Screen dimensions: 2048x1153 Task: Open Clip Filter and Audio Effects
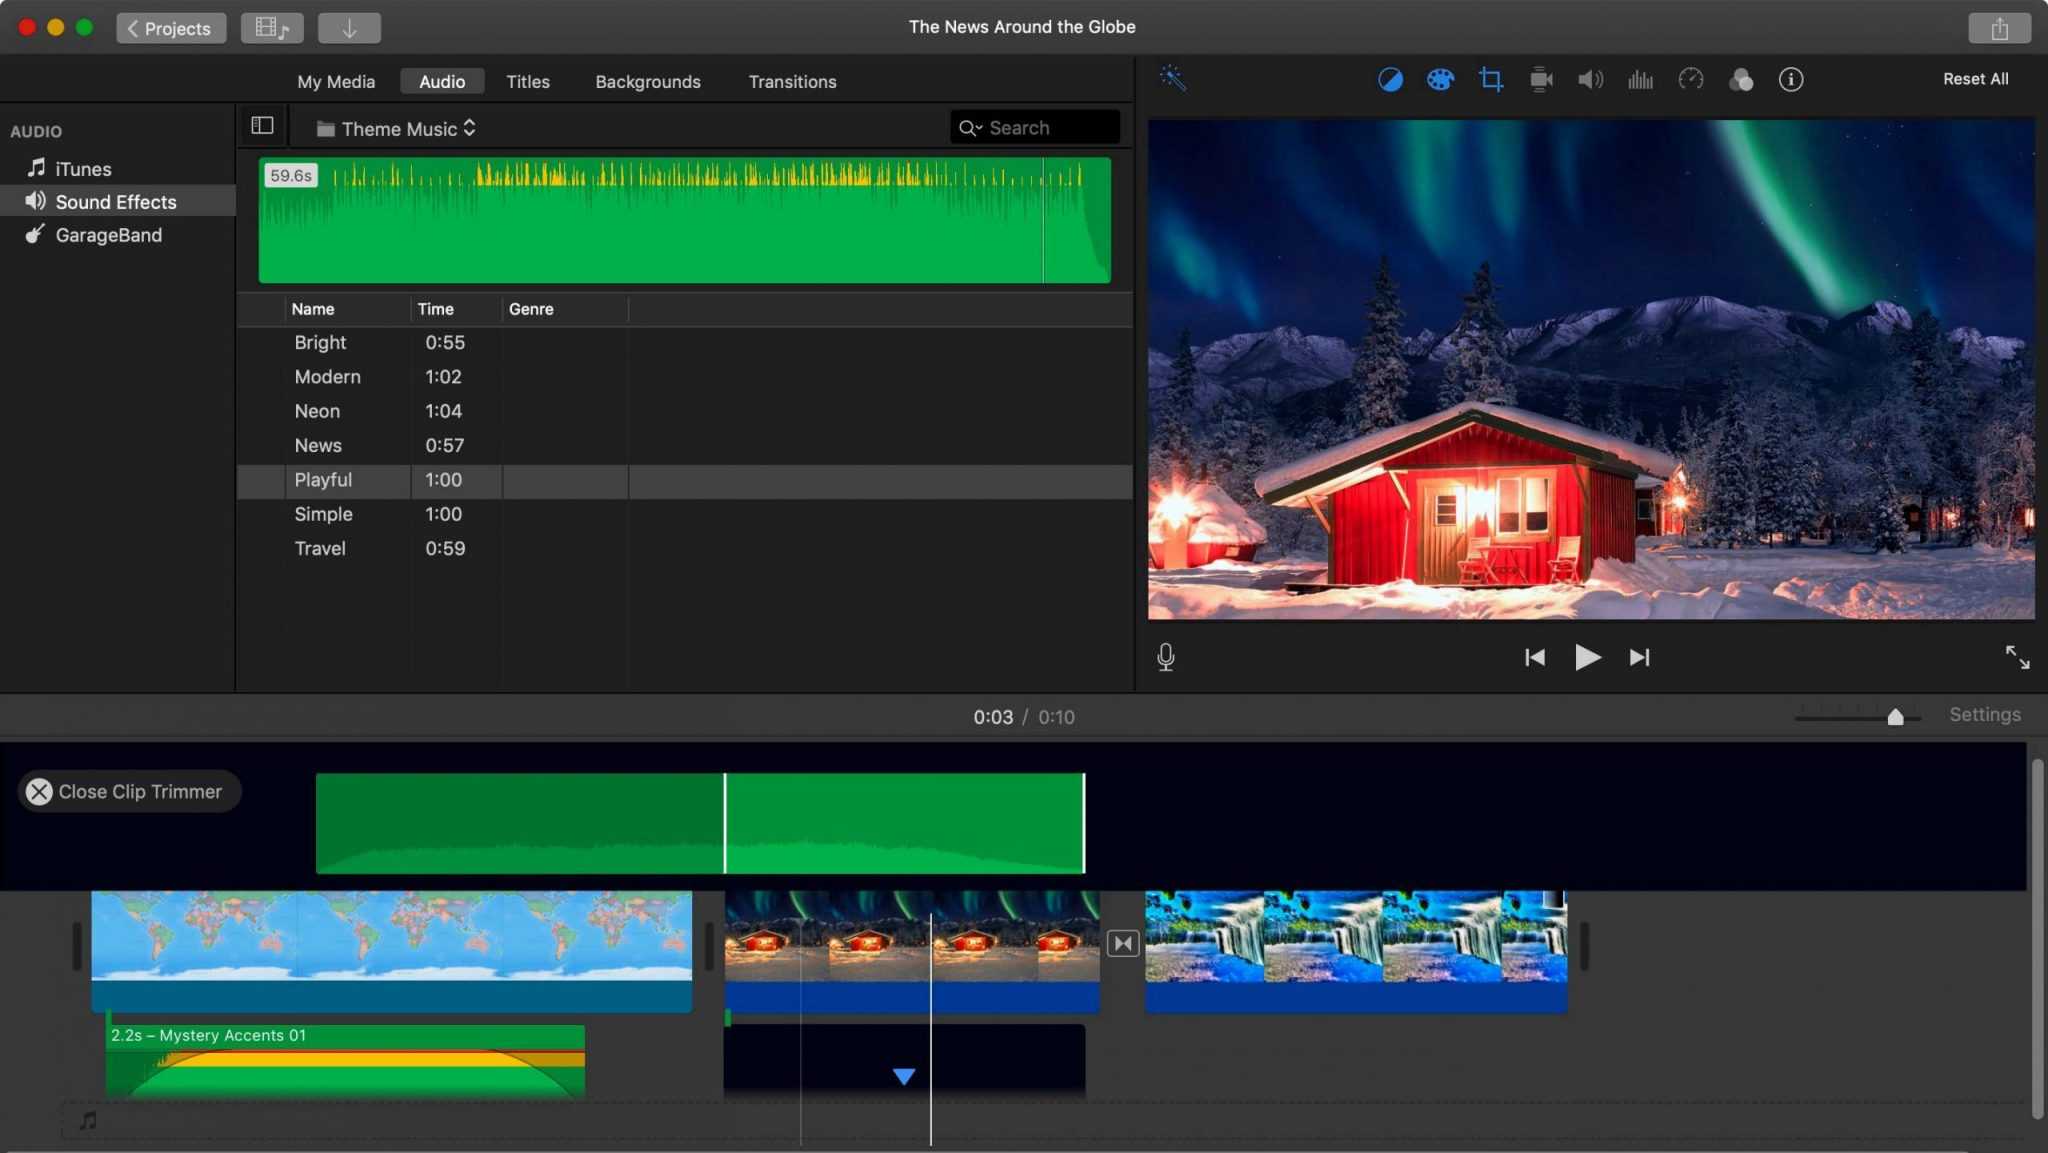pos(1741,79)
